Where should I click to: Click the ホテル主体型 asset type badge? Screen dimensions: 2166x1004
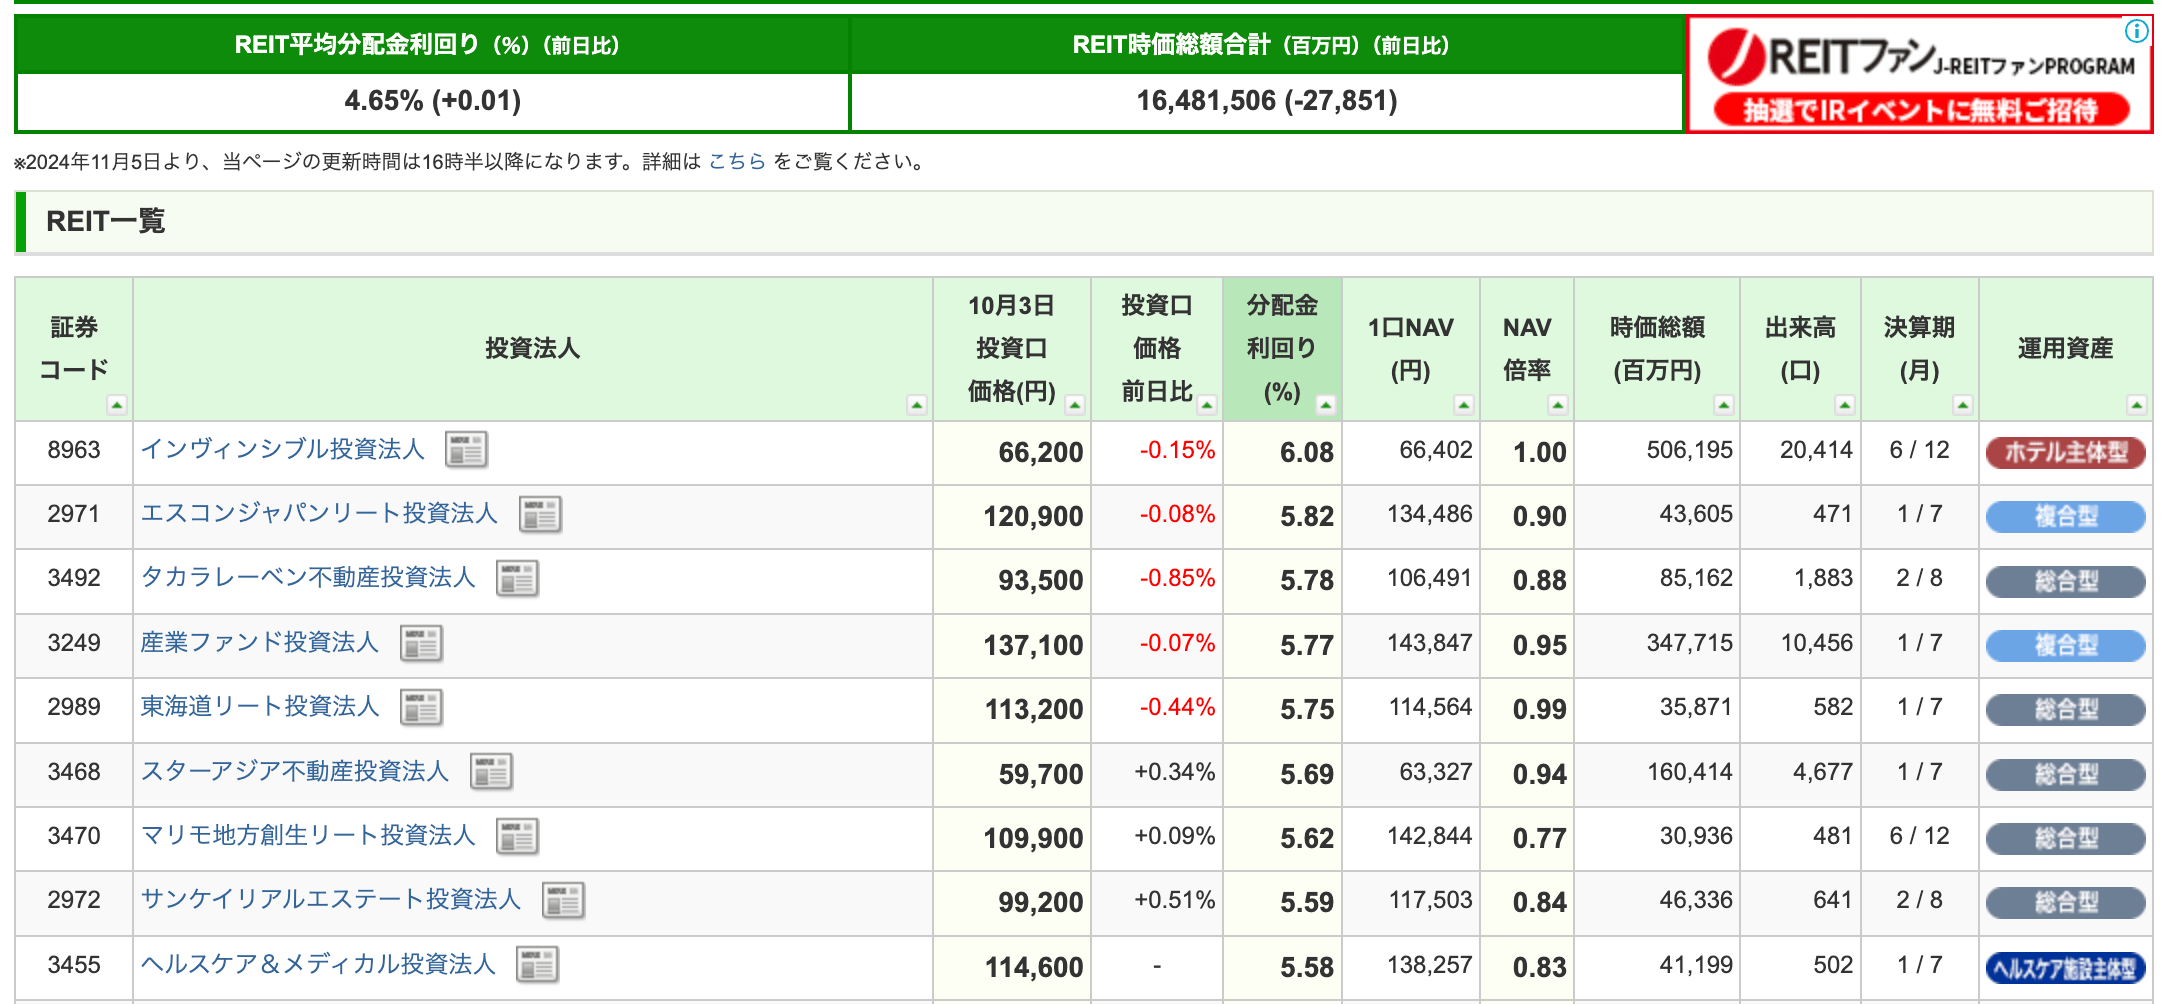[2065, 452]
